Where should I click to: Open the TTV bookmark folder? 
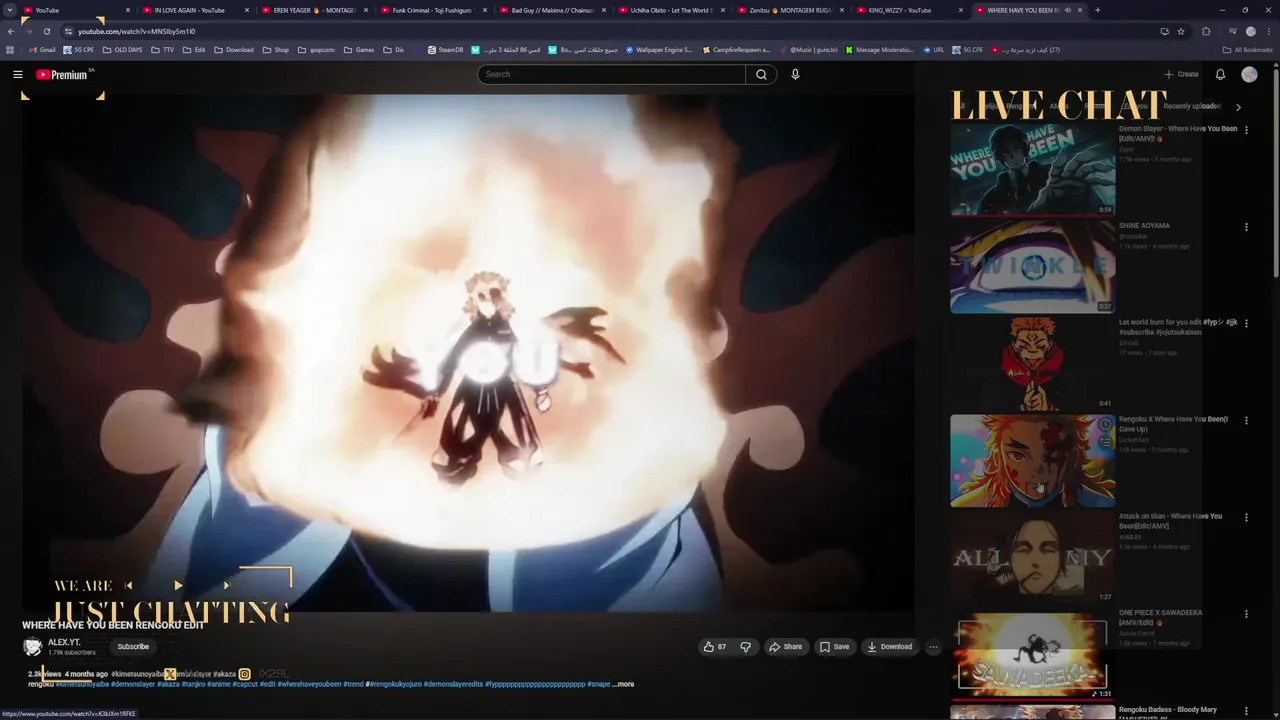[x=162, y=50]
